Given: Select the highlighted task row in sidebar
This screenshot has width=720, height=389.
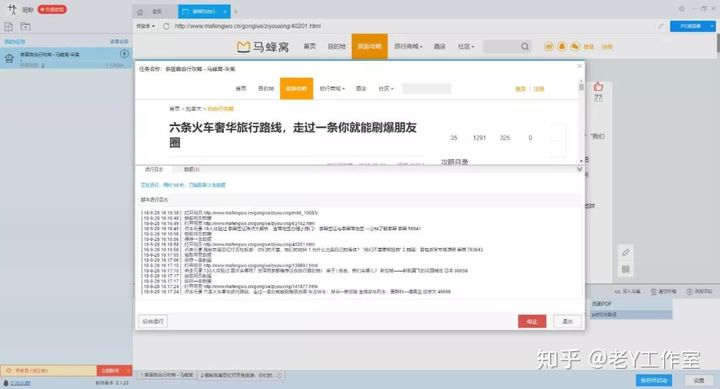Looking at the screenshot, I should click(x=66, y=58).
